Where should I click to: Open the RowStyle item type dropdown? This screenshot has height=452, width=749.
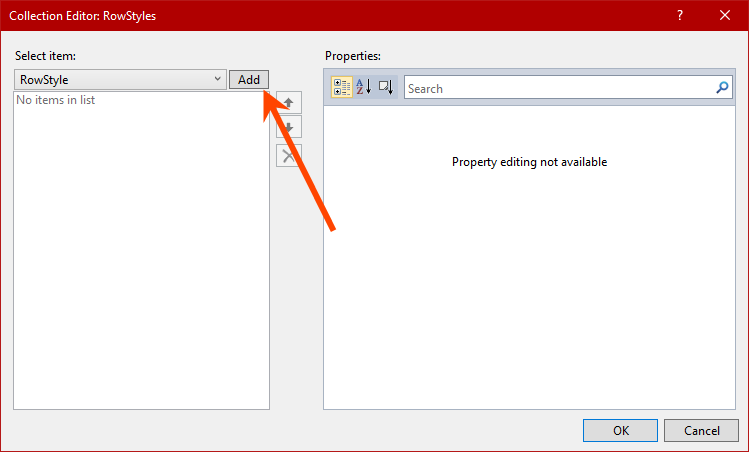tap(120, 79)
